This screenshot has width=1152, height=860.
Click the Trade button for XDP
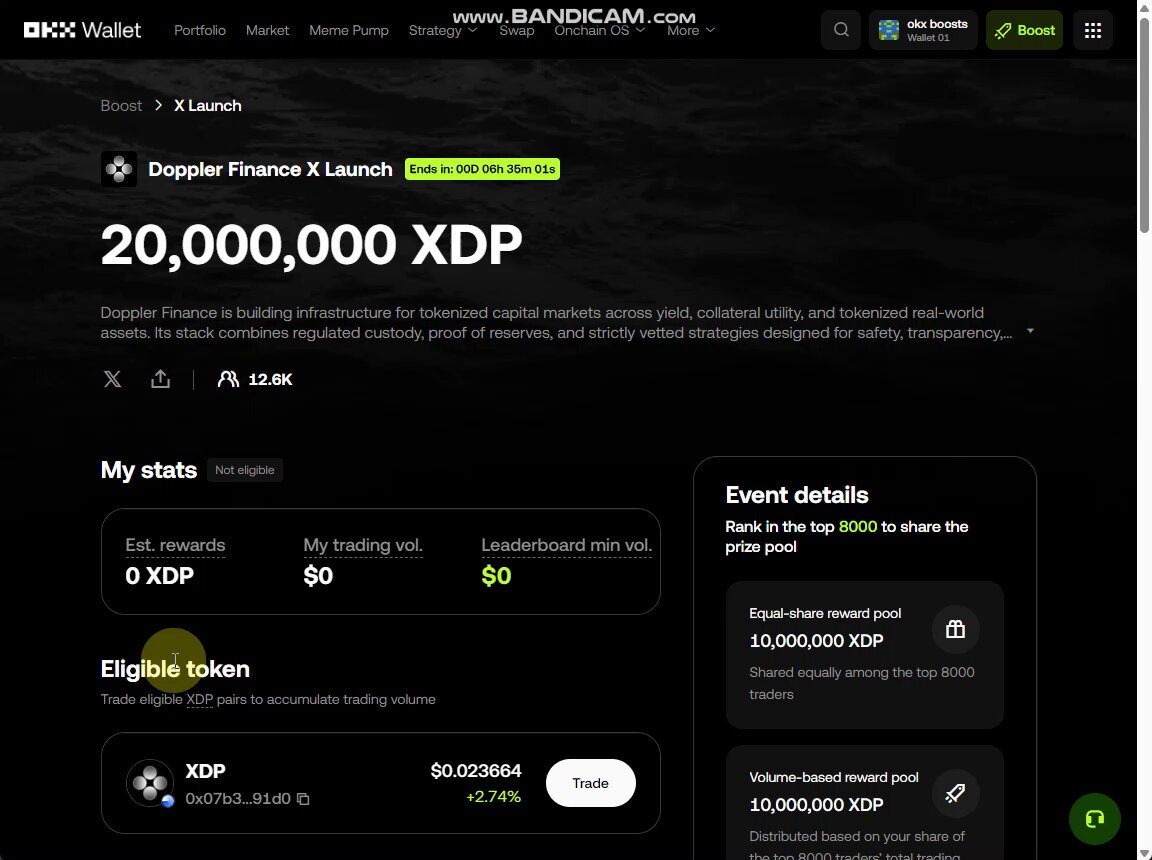(x=591, y=783)
